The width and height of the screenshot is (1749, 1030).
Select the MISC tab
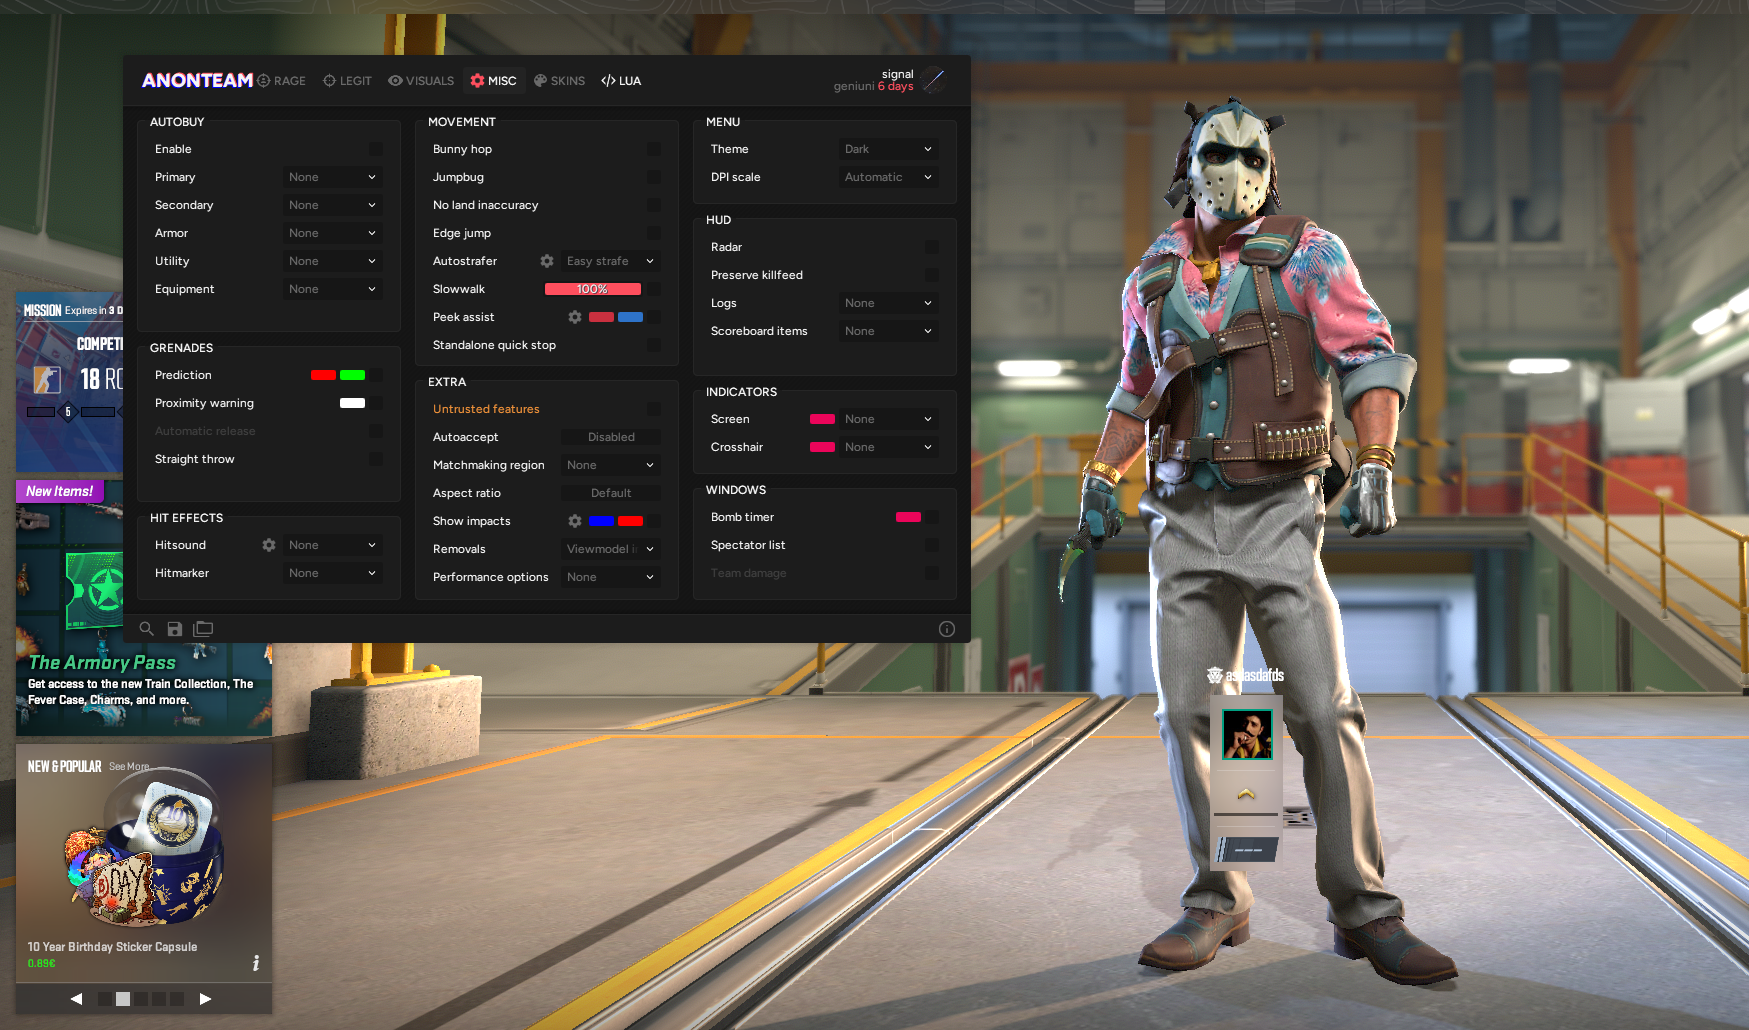[x=494, y=81]
